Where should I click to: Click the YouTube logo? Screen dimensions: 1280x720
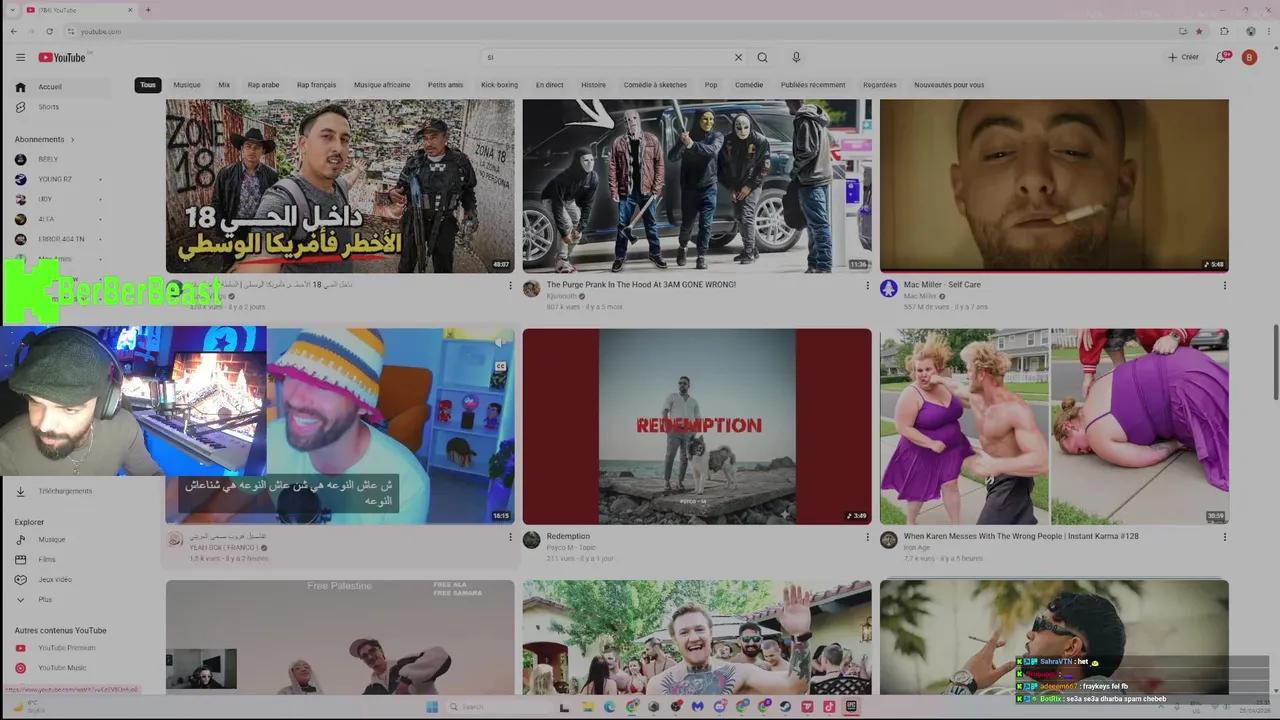pos(62,57)
